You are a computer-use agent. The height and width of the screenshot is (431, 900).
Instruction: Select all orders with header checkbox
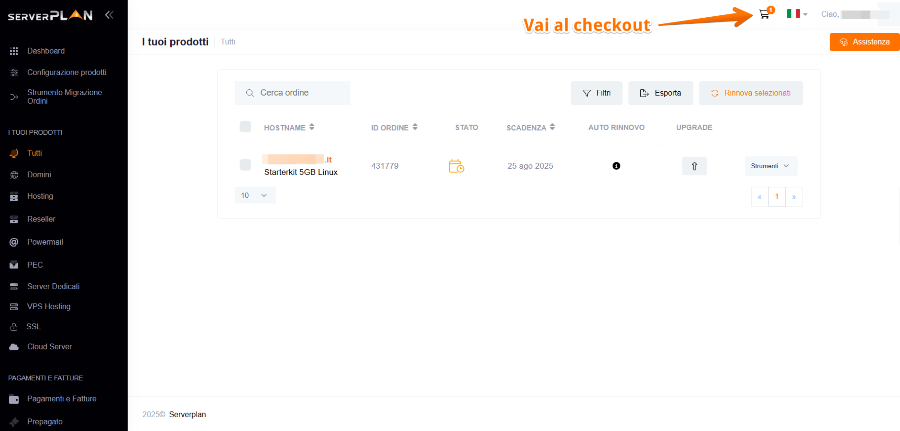(246, 127)
